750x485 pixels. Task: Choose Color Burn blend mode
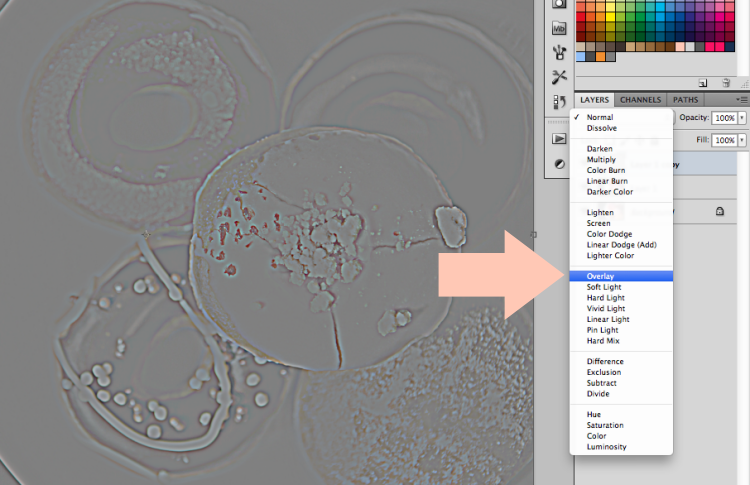(621, 170)
